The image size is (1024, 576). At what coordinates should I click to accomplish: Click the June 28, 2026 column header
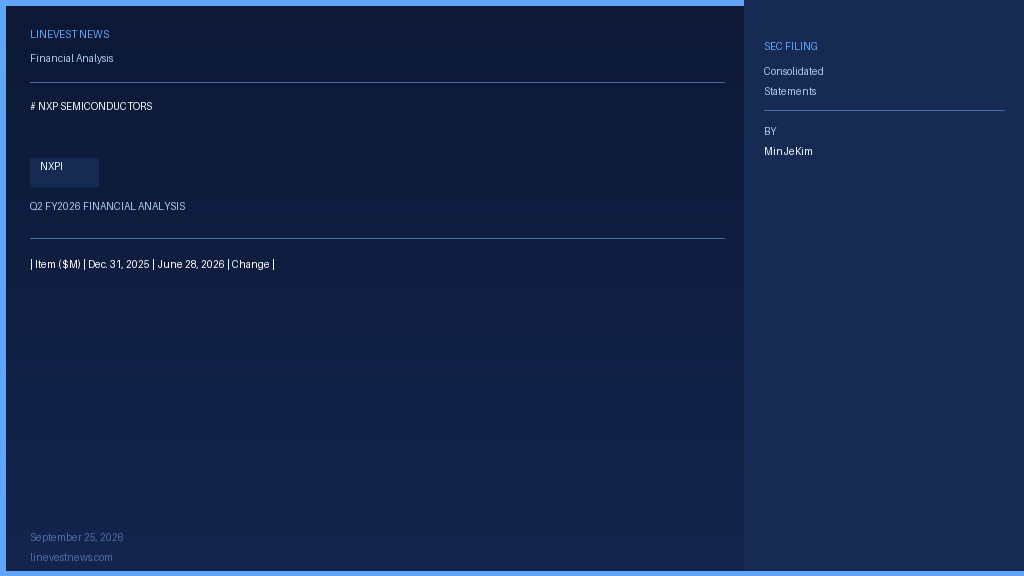coord(191,264)
